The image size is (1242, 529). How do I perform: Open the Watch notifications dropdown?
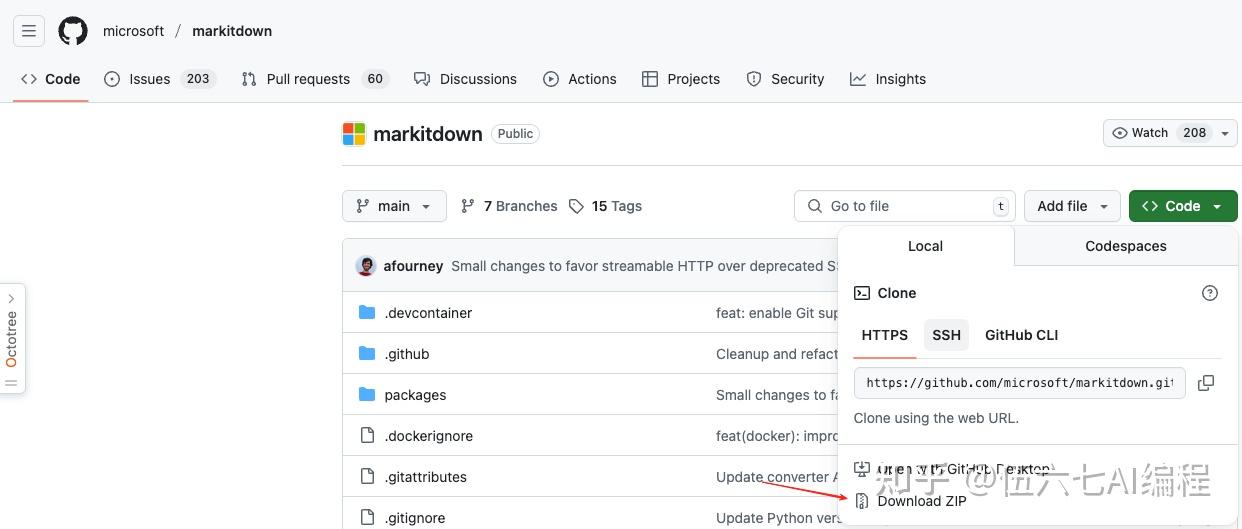[1170, 133]
